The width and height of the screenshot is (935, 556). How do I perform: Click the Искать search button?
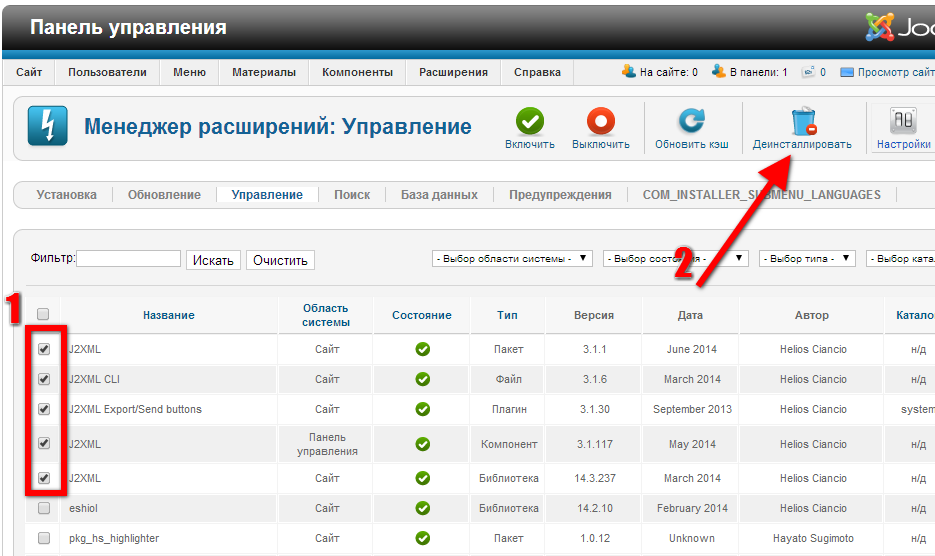coord(213,260)
